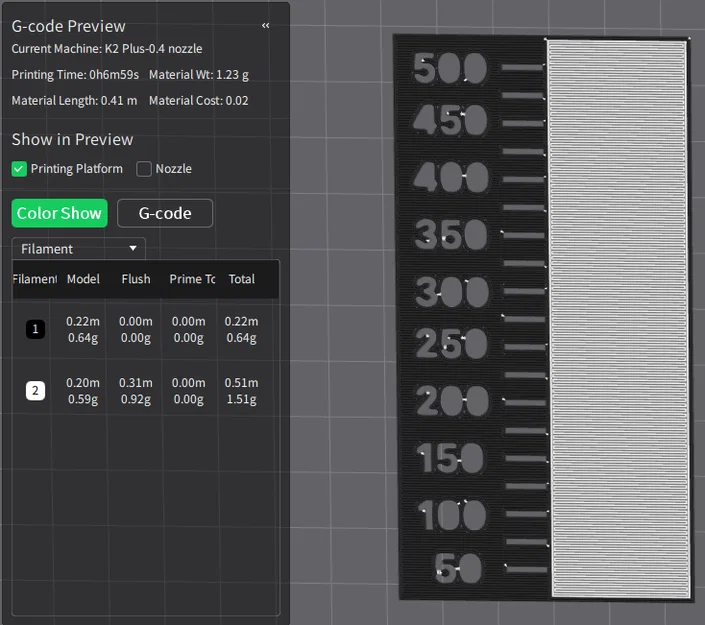Enable the Nozzle checkbox

click(144, 169)
